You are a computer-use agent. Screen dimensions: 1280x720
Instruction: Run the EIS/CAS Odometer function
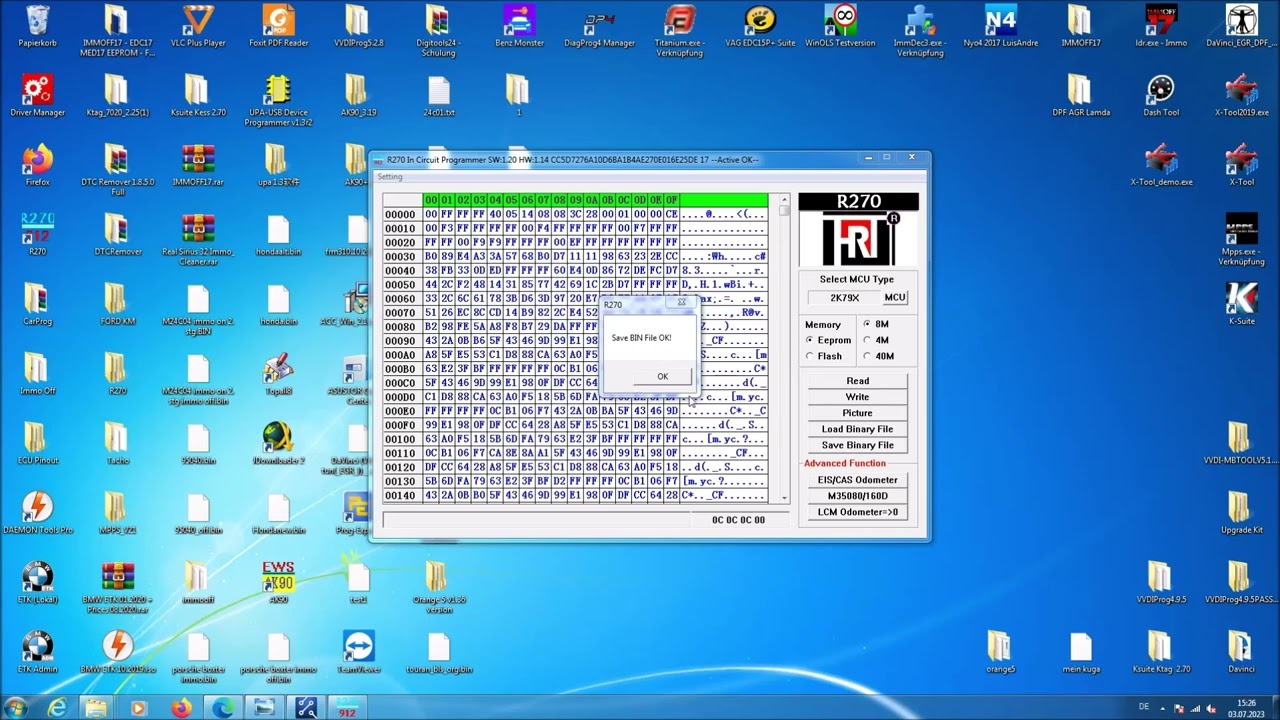857,480
